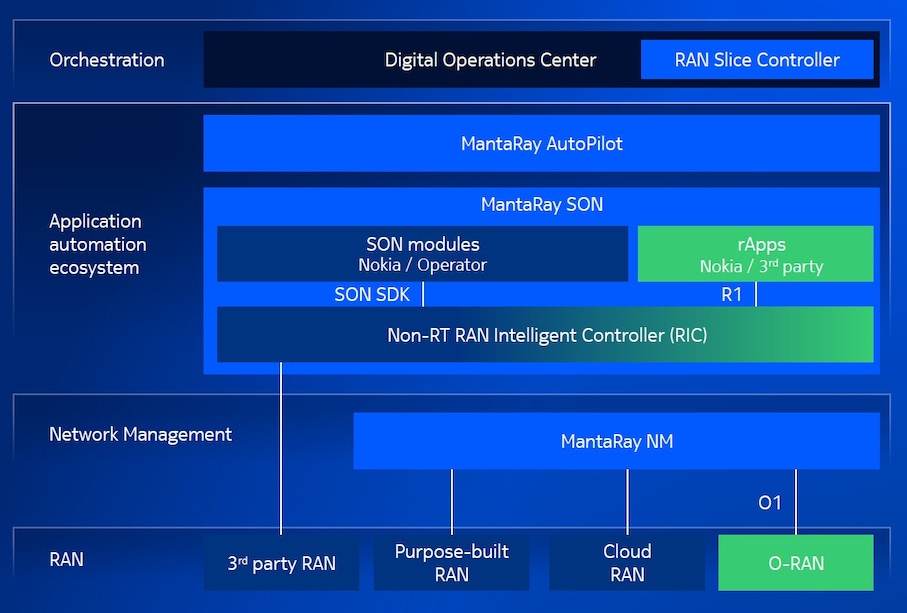Select the "MantaRay NM" bar
907x613 pixels.
coord(617,441)
